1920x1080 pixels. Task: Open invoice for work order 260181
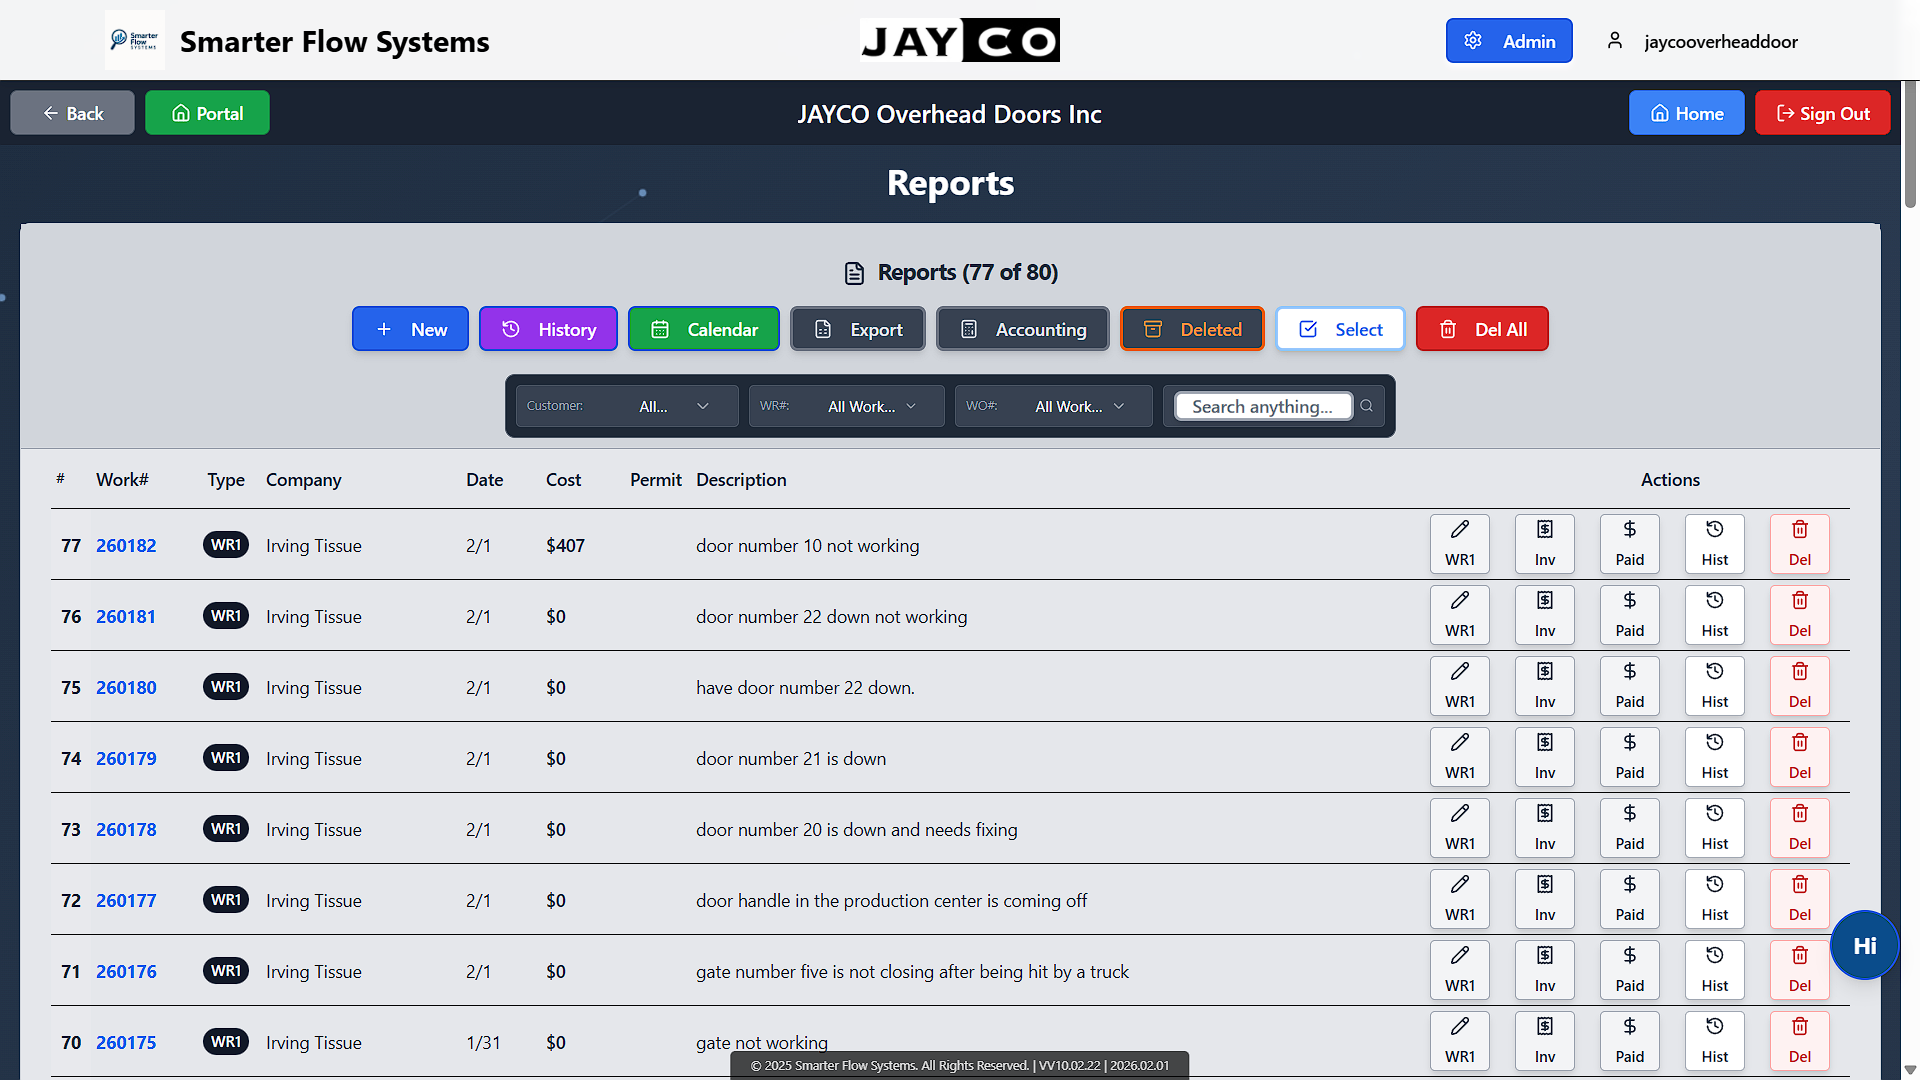(1544, 615)
